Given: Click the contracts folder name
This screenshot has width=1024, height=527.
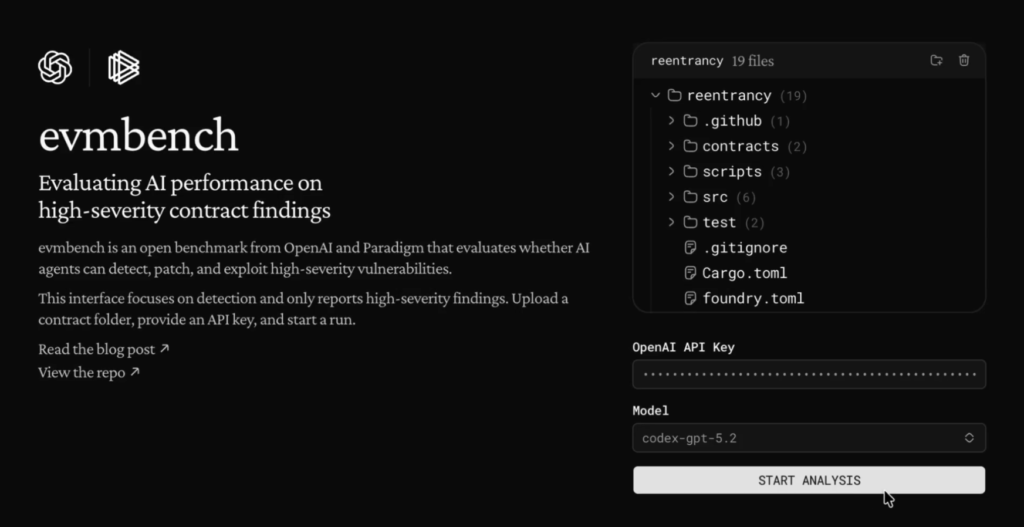Looking at the screenshot, I should click(x=741, y=146).
